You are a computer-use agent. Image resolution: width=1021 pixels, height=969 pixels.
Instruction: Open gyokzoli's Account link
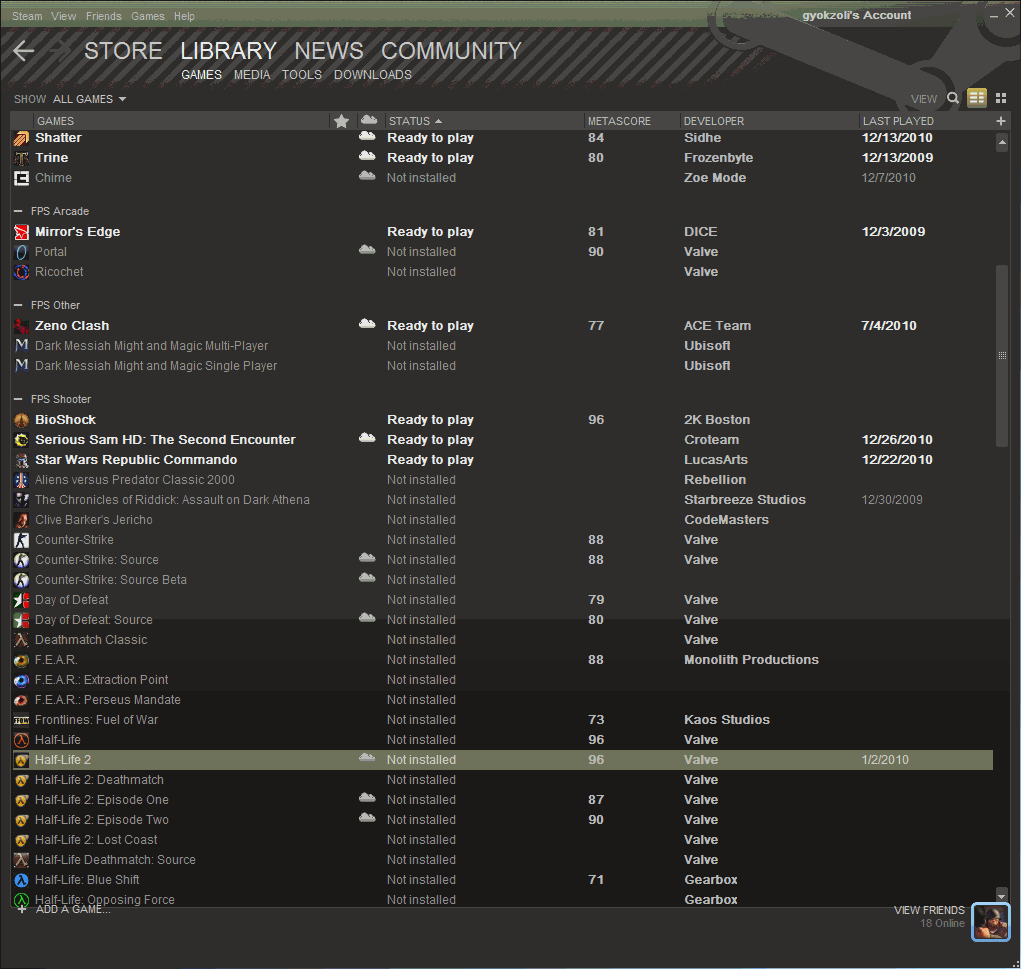pyautogui.click(x=856, y=15)
